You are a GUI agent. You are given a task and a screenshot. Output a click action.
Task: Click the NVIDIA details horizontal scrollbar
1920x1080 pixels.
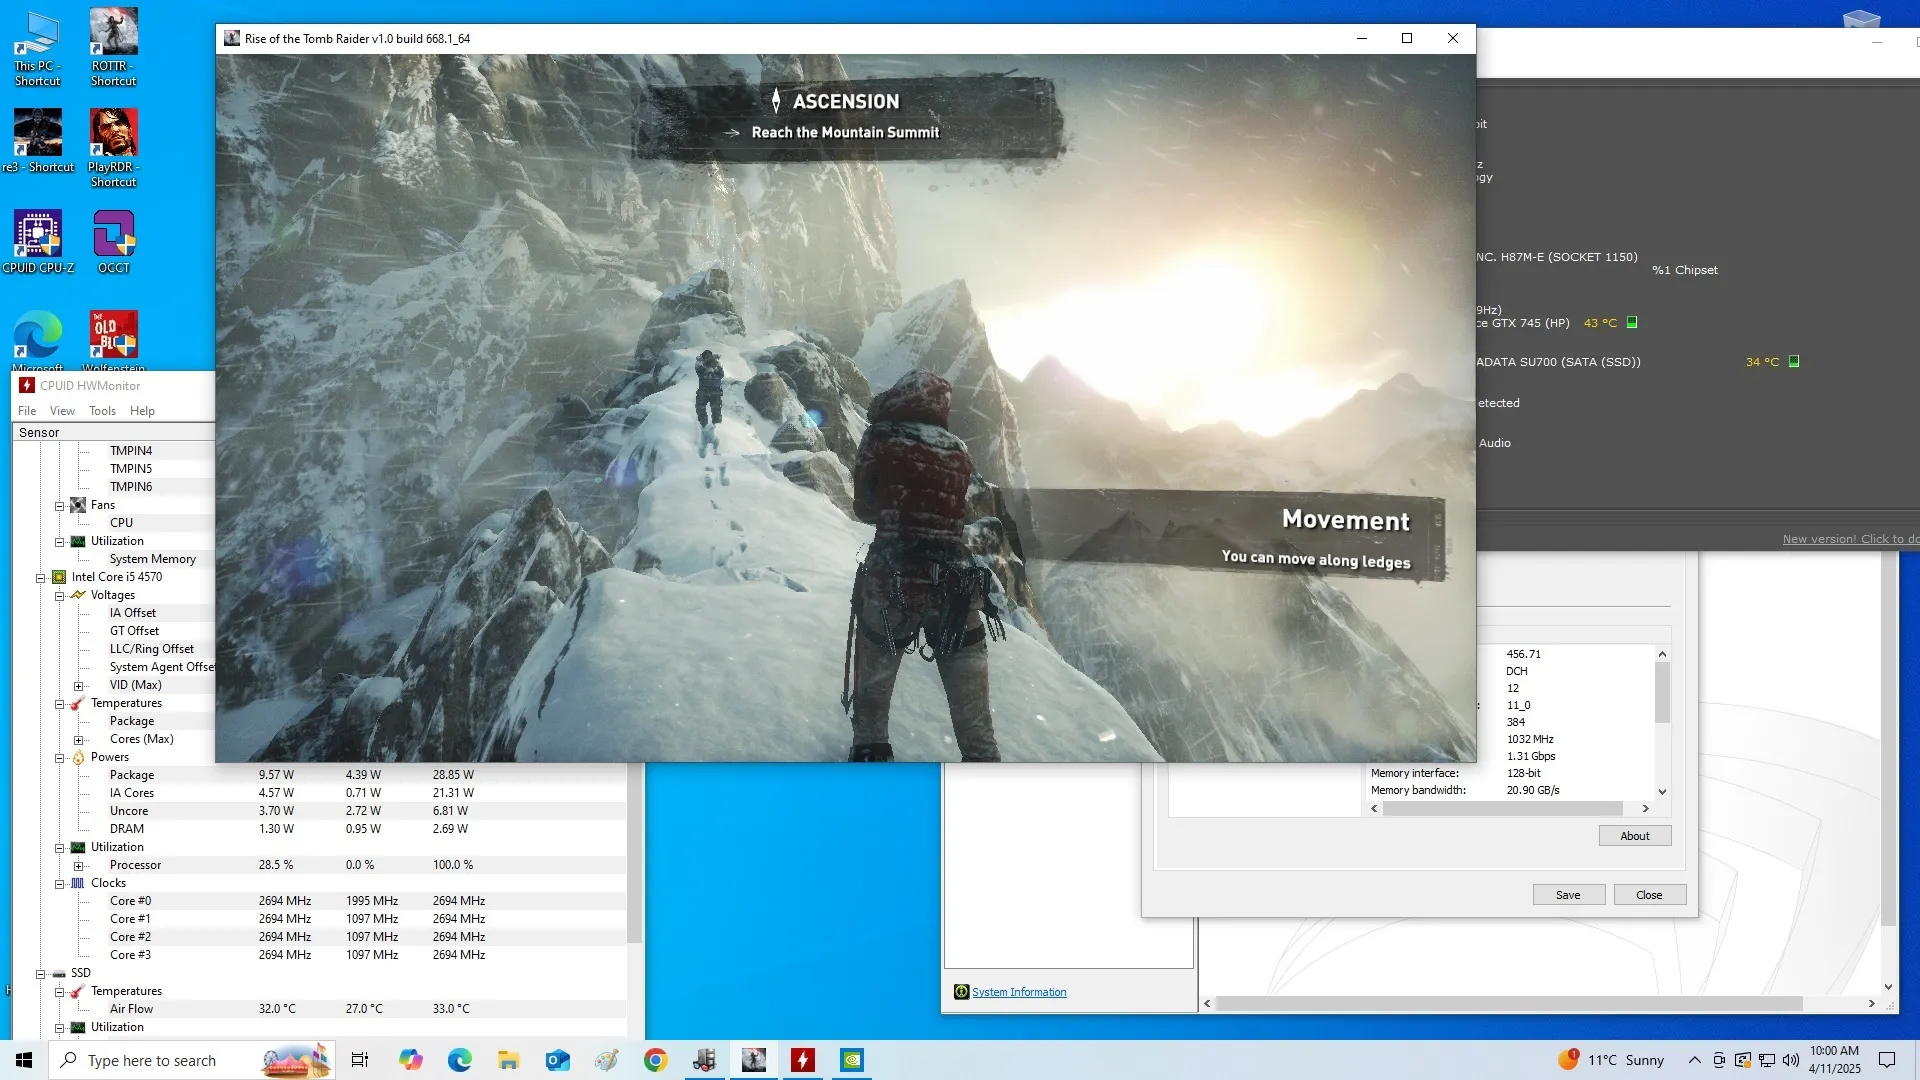point(1502,808)
